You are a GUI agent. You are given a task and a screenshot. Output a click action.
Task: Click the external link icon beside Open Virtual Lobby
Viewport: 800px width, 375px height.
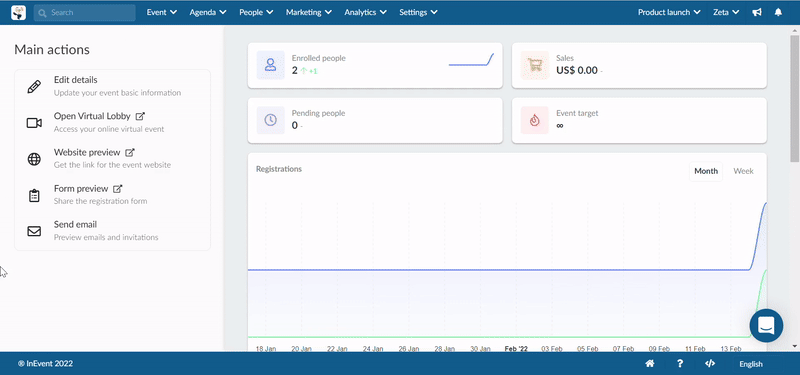(140, 116)
